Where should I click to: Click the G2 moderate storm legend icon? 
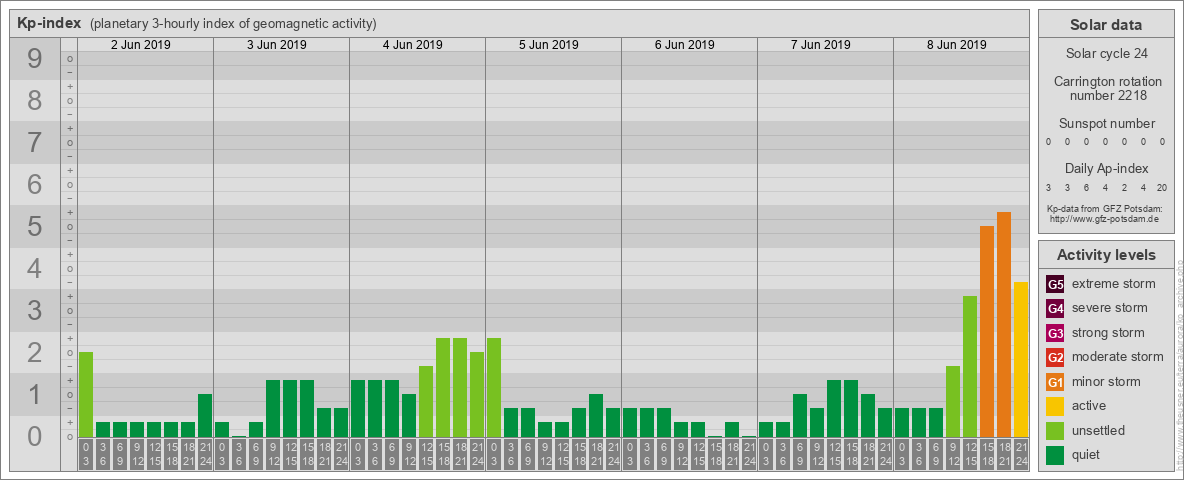1056,357
